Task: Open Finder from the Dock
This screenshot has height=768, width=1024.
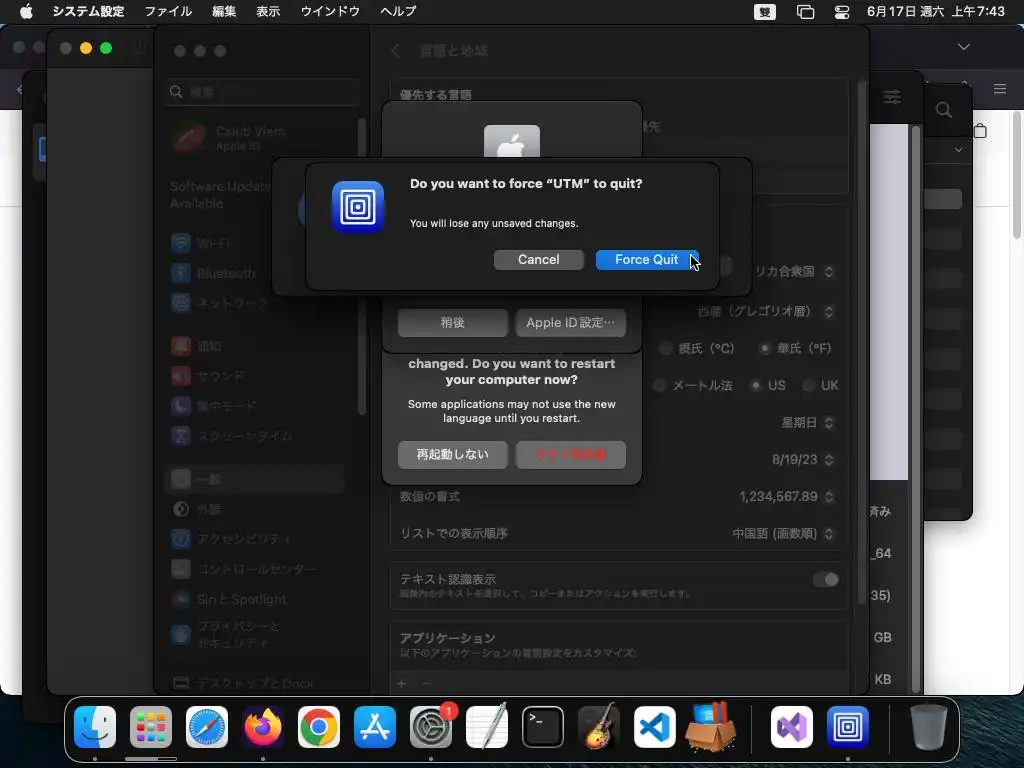Action: pyautogui.click(x=95, y=727)
